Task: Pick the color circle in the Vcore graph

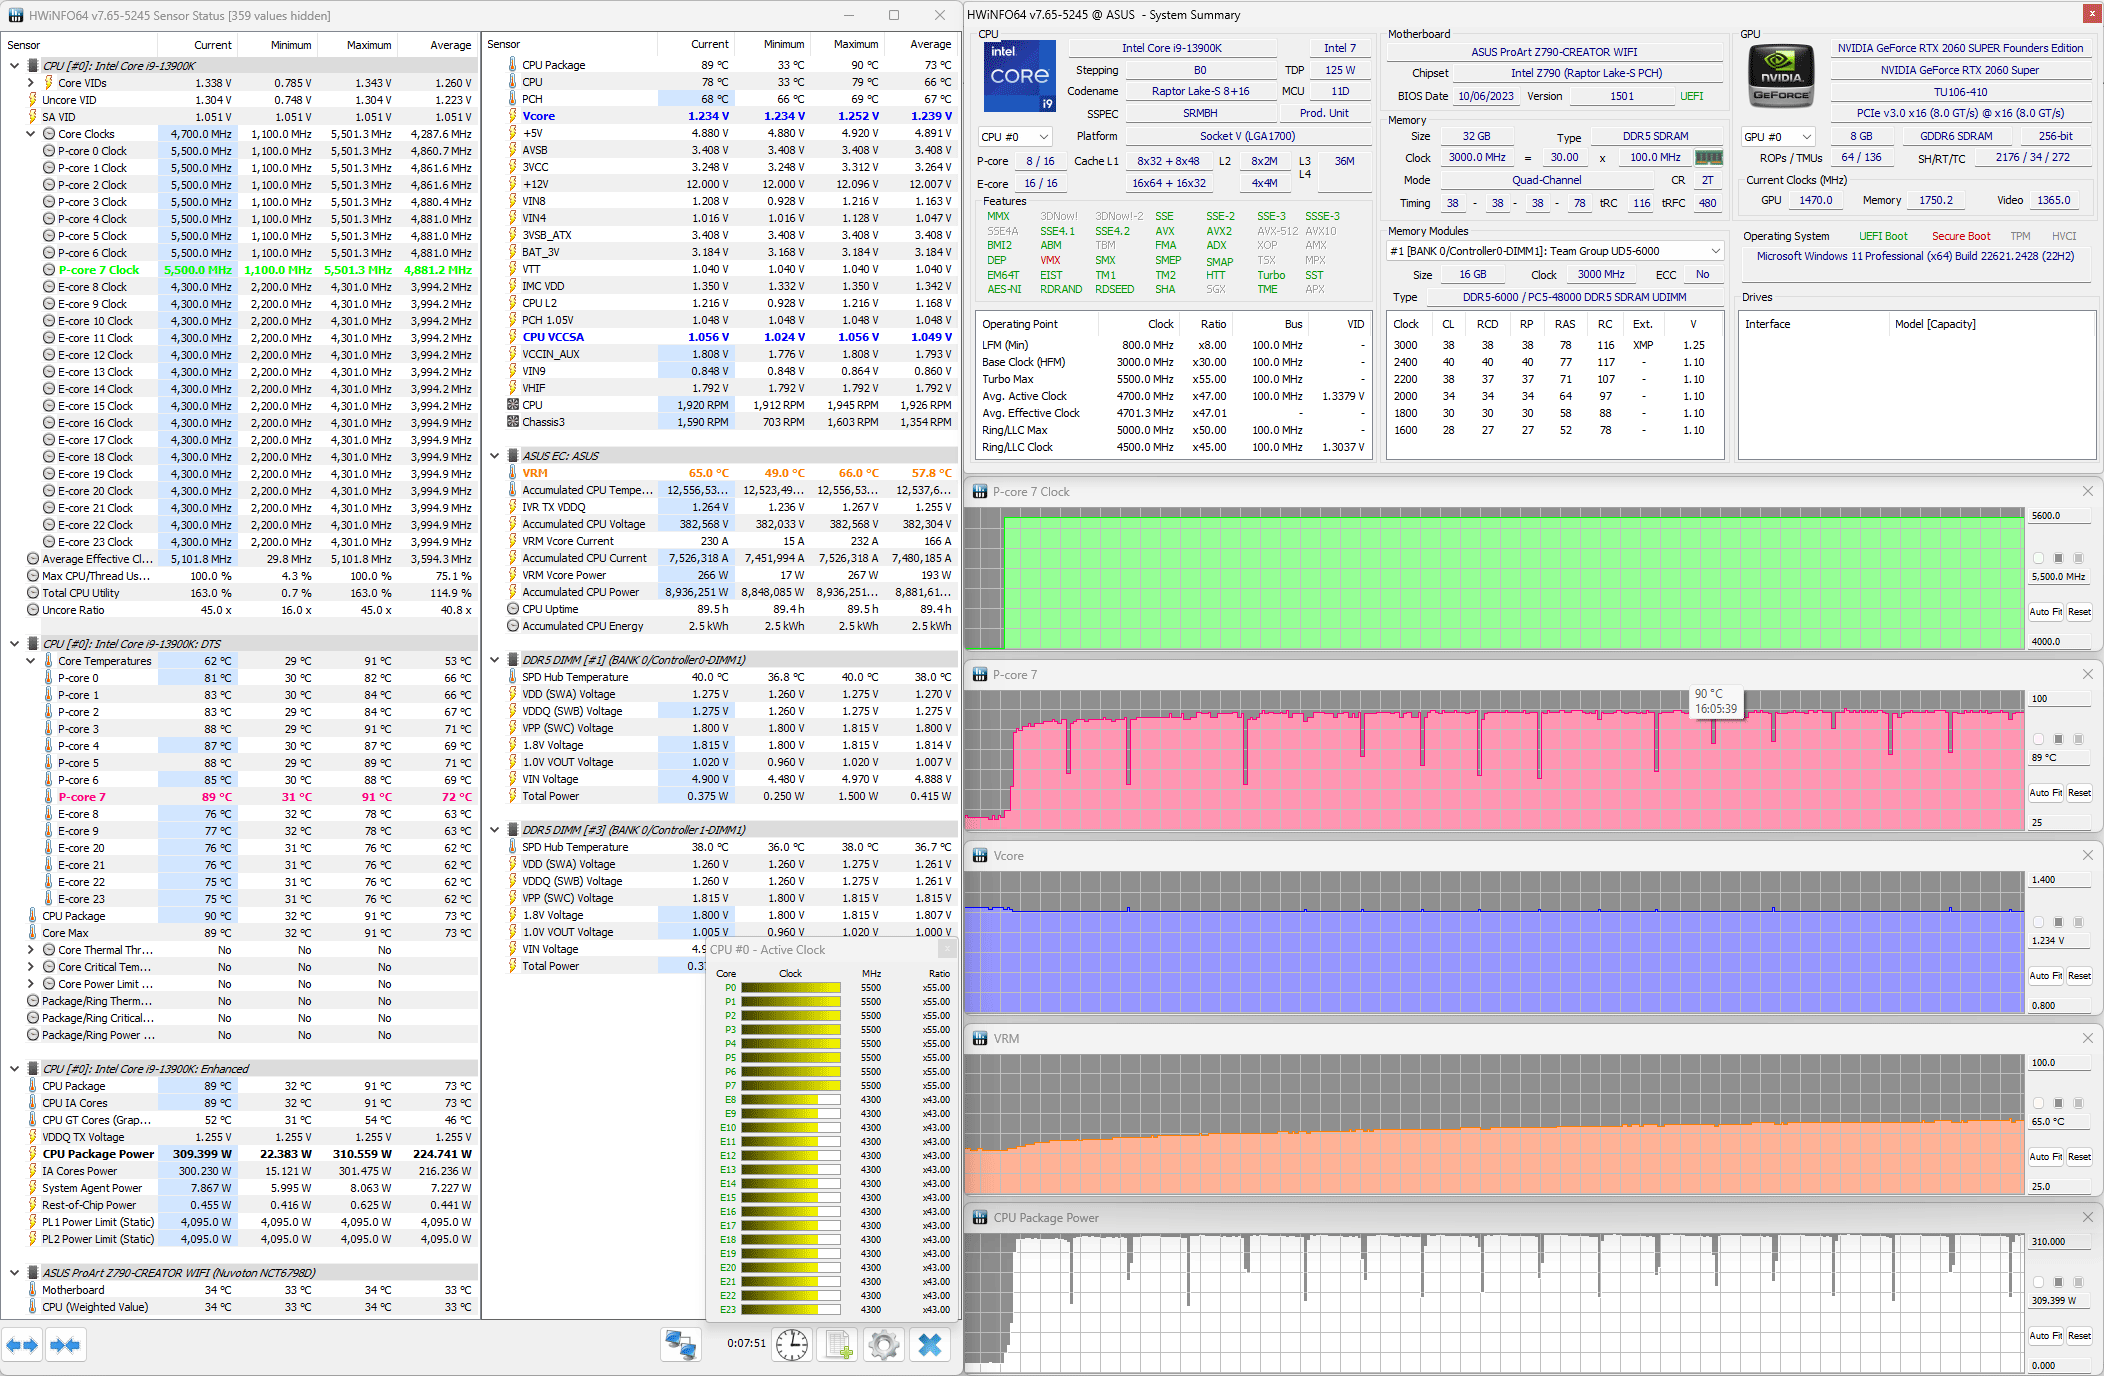Action: 2038,922
